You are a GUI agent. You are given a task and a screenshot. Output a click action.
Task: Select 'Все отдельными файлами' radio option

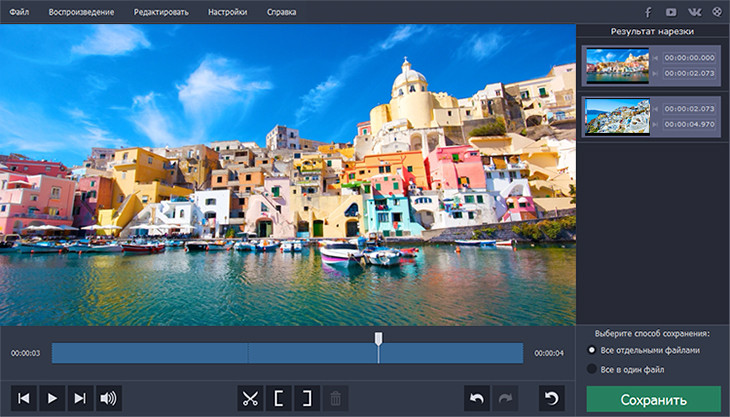pyautogui.click(x=593, y=350)
